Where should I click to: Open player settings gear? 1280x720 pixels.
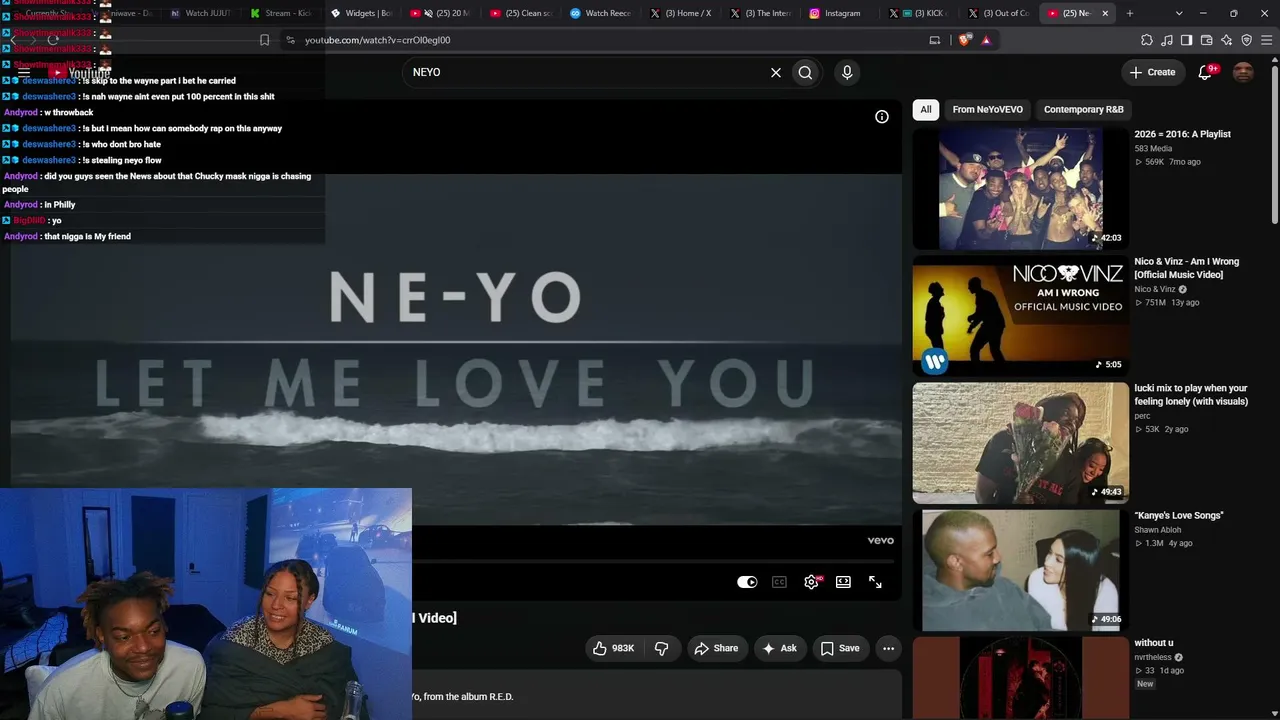point(811,582)
